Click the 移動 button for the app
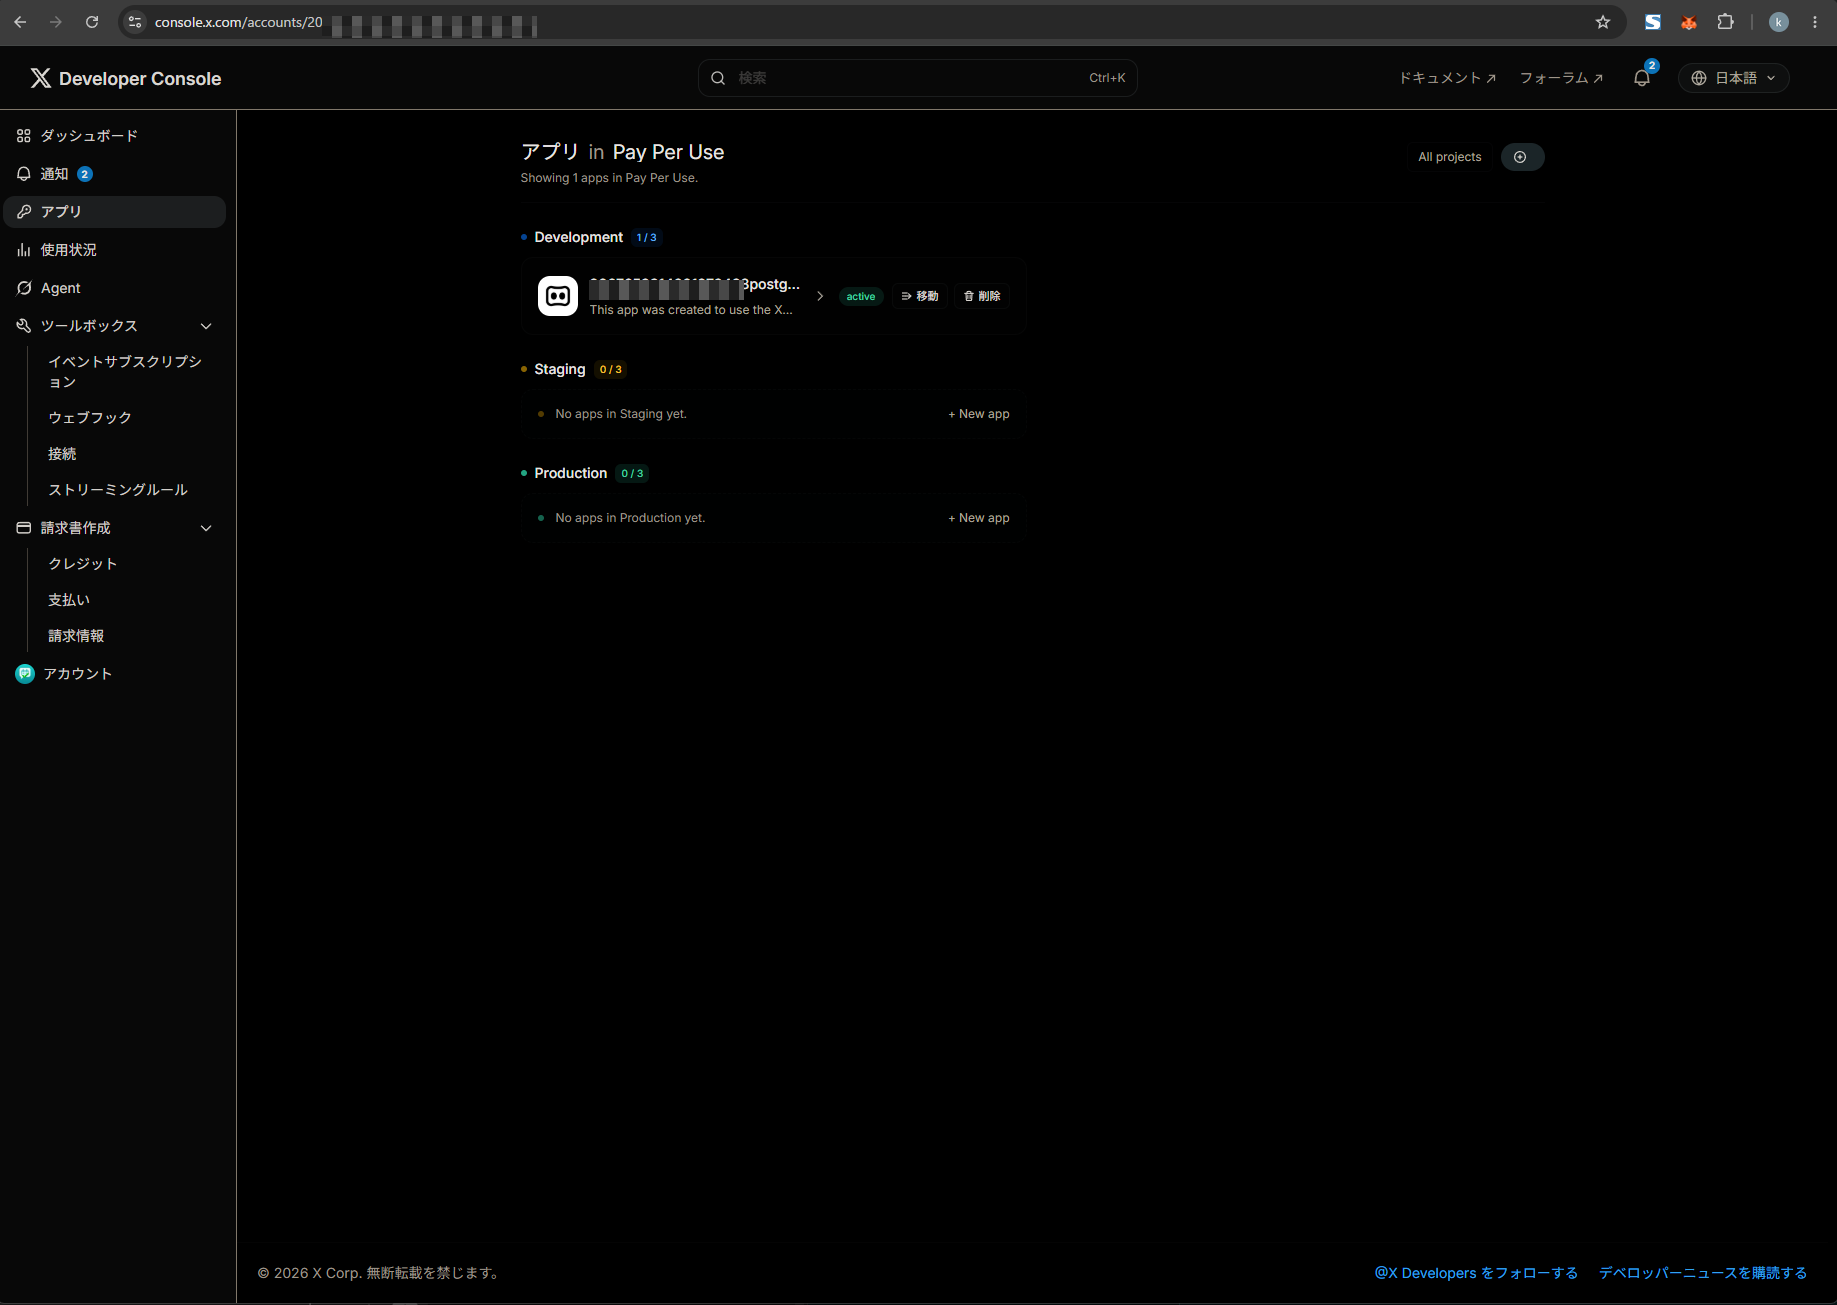 (920, 296)
